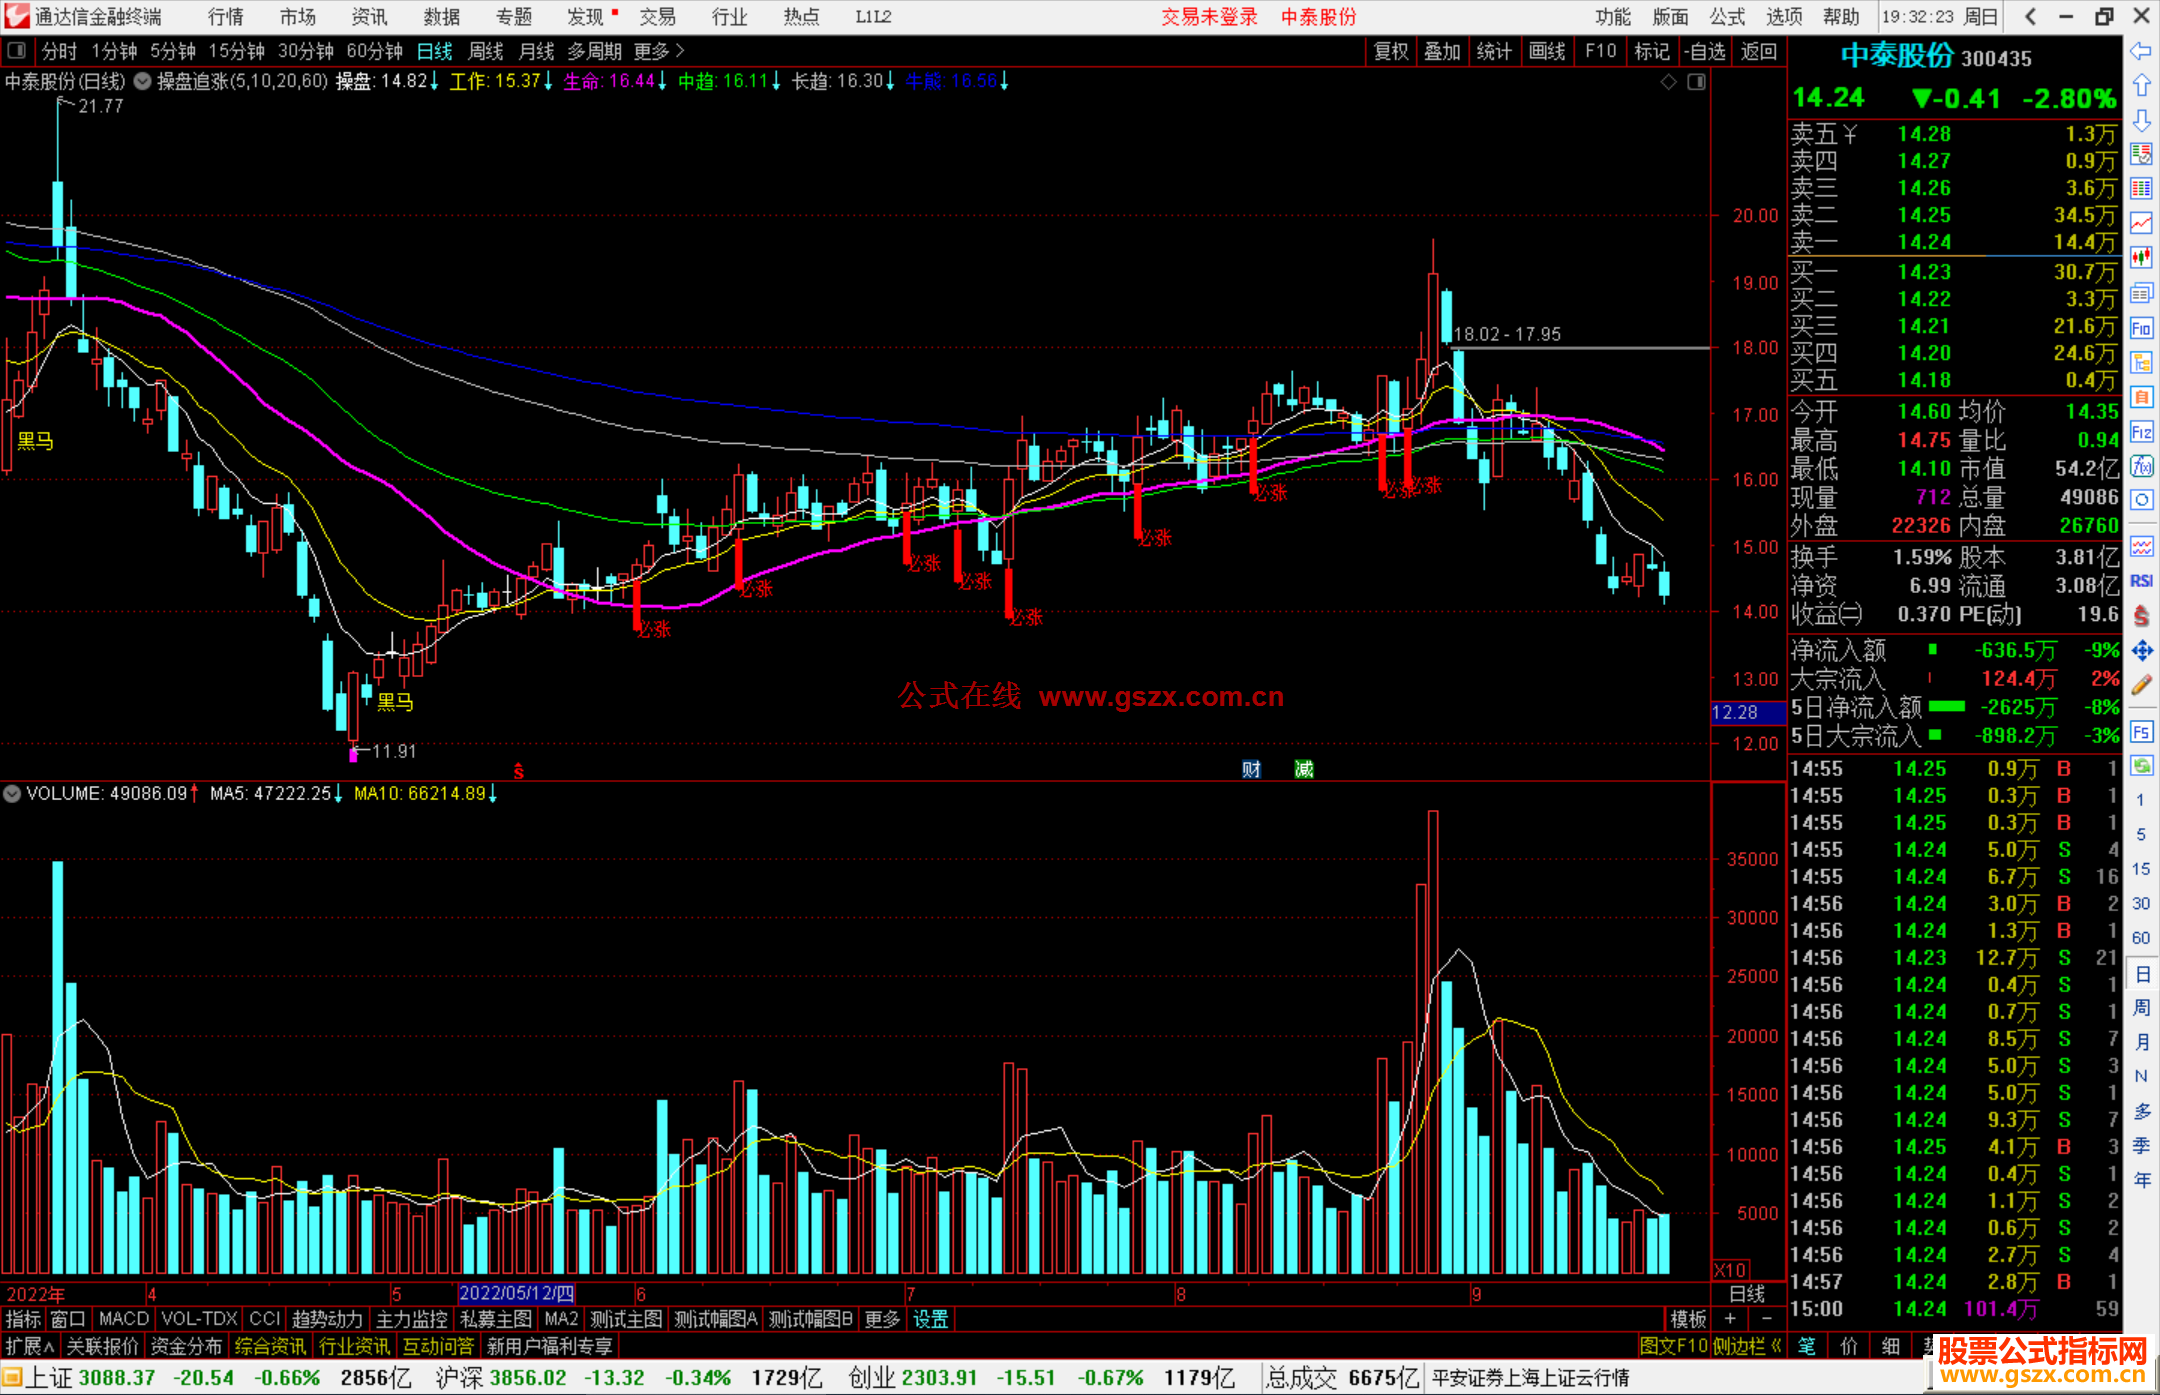The height and width of the screenshot is (1395, 2160).
Task: Switch sidebar period to 5 minute
Action: 2141,834
